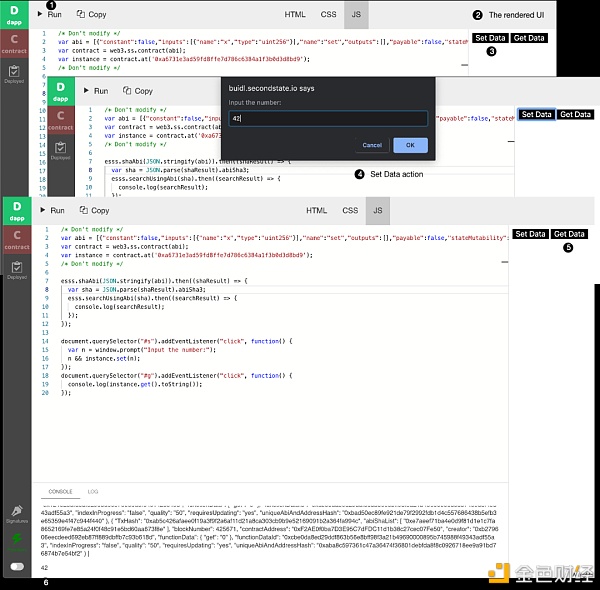
Task: Click line number 14 in bottom editor gutter
Action: [x=45, y=341]
